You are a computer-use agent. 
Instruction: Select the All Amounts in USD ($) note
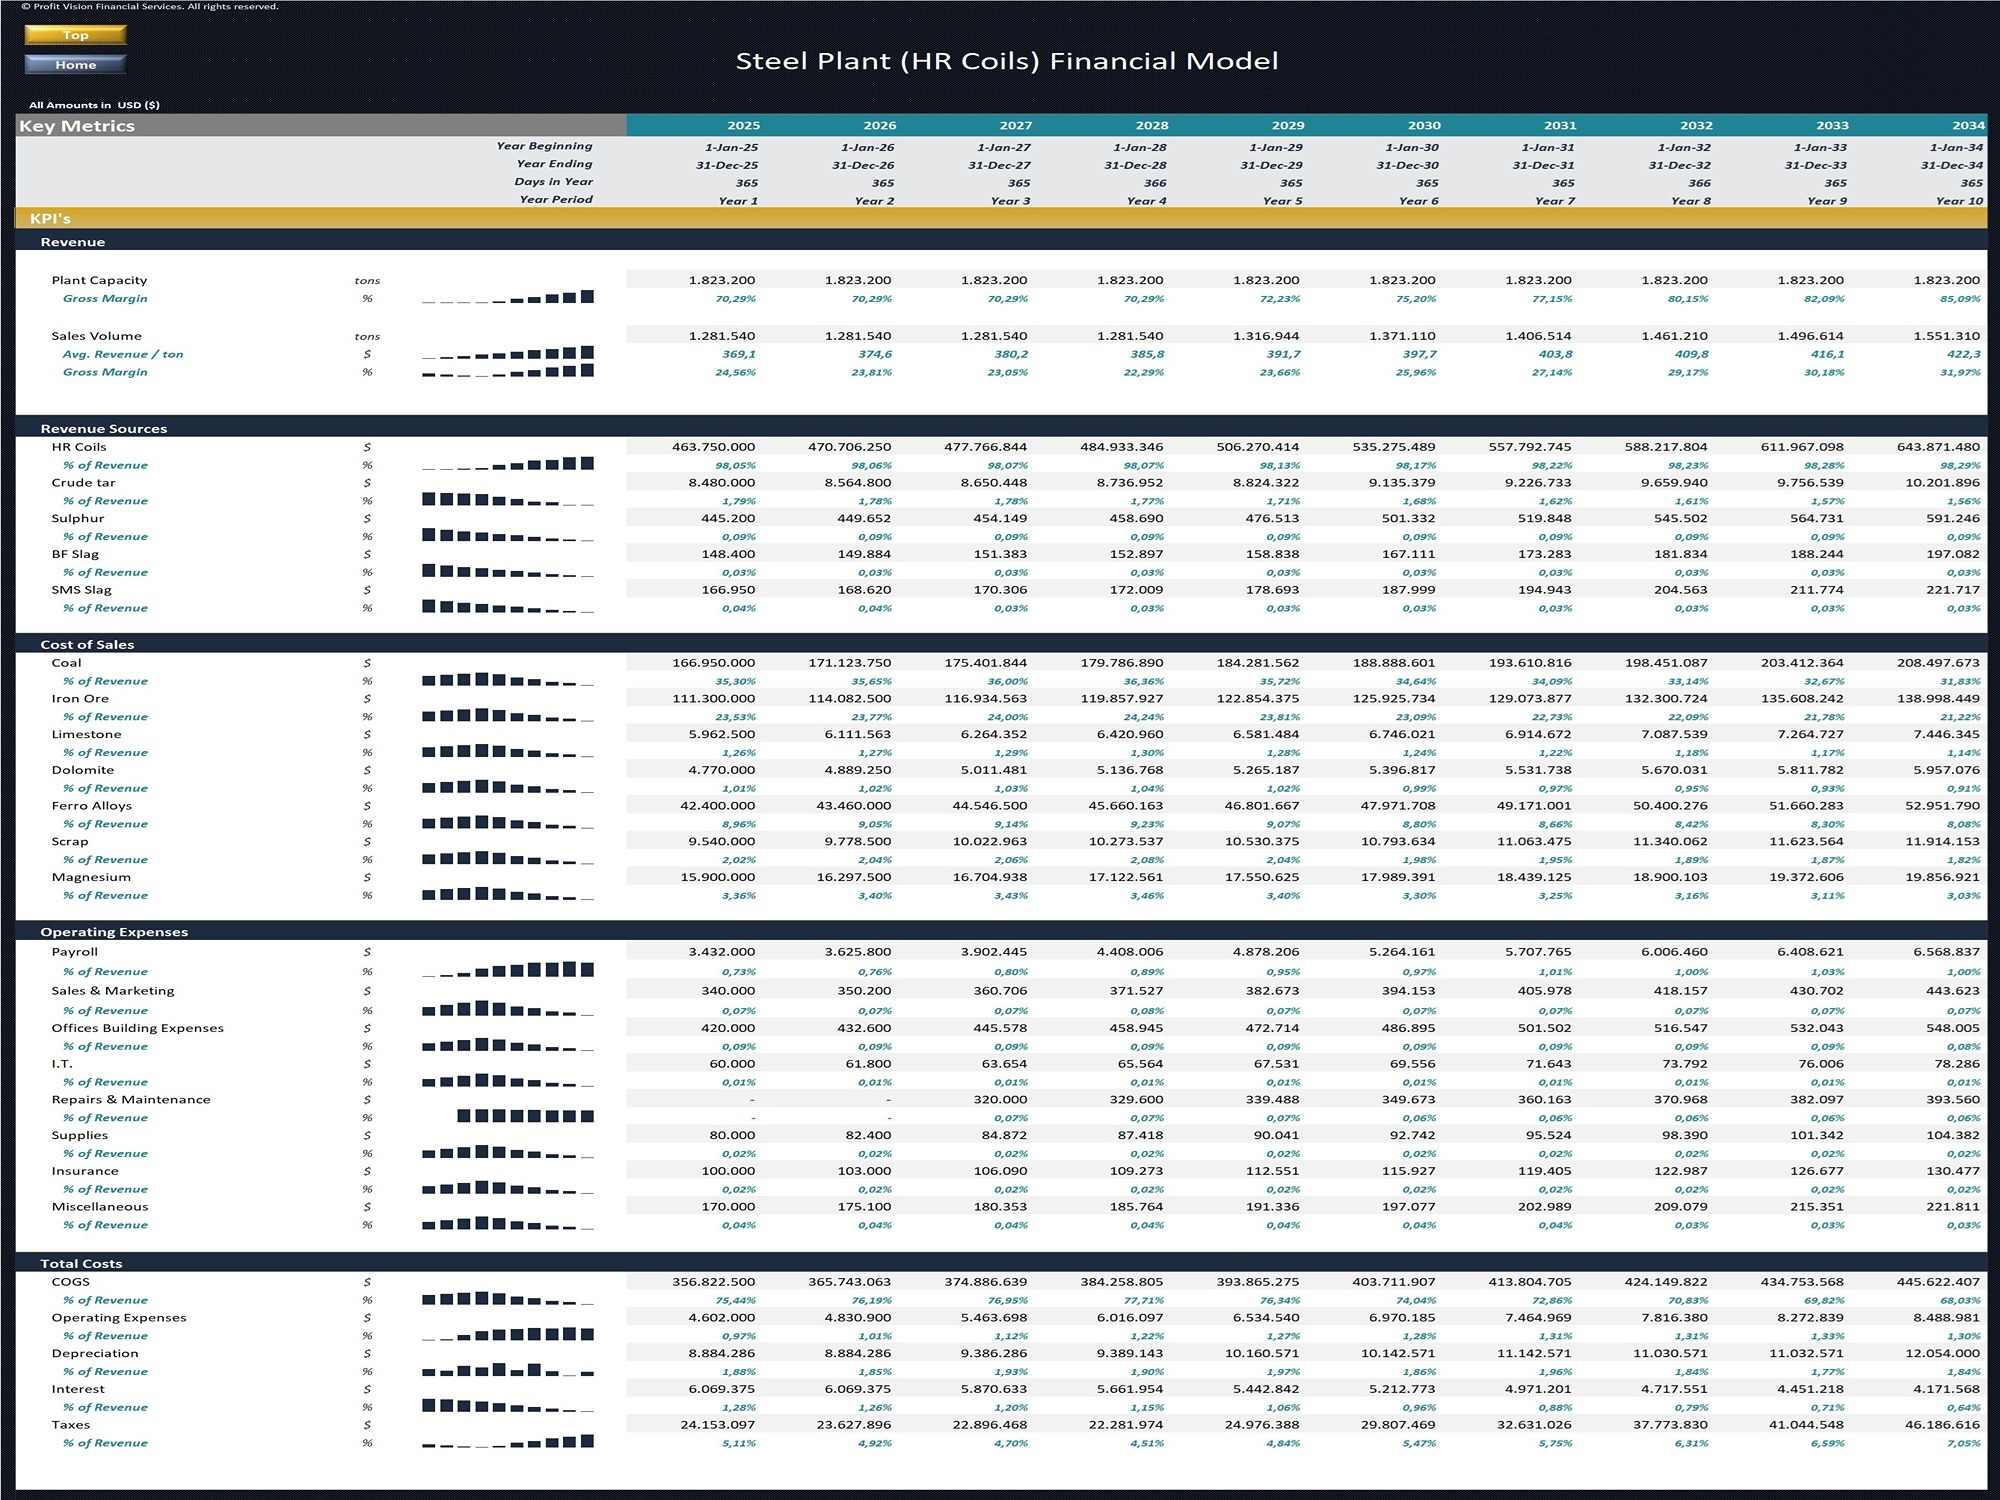[x=94, y=105]
